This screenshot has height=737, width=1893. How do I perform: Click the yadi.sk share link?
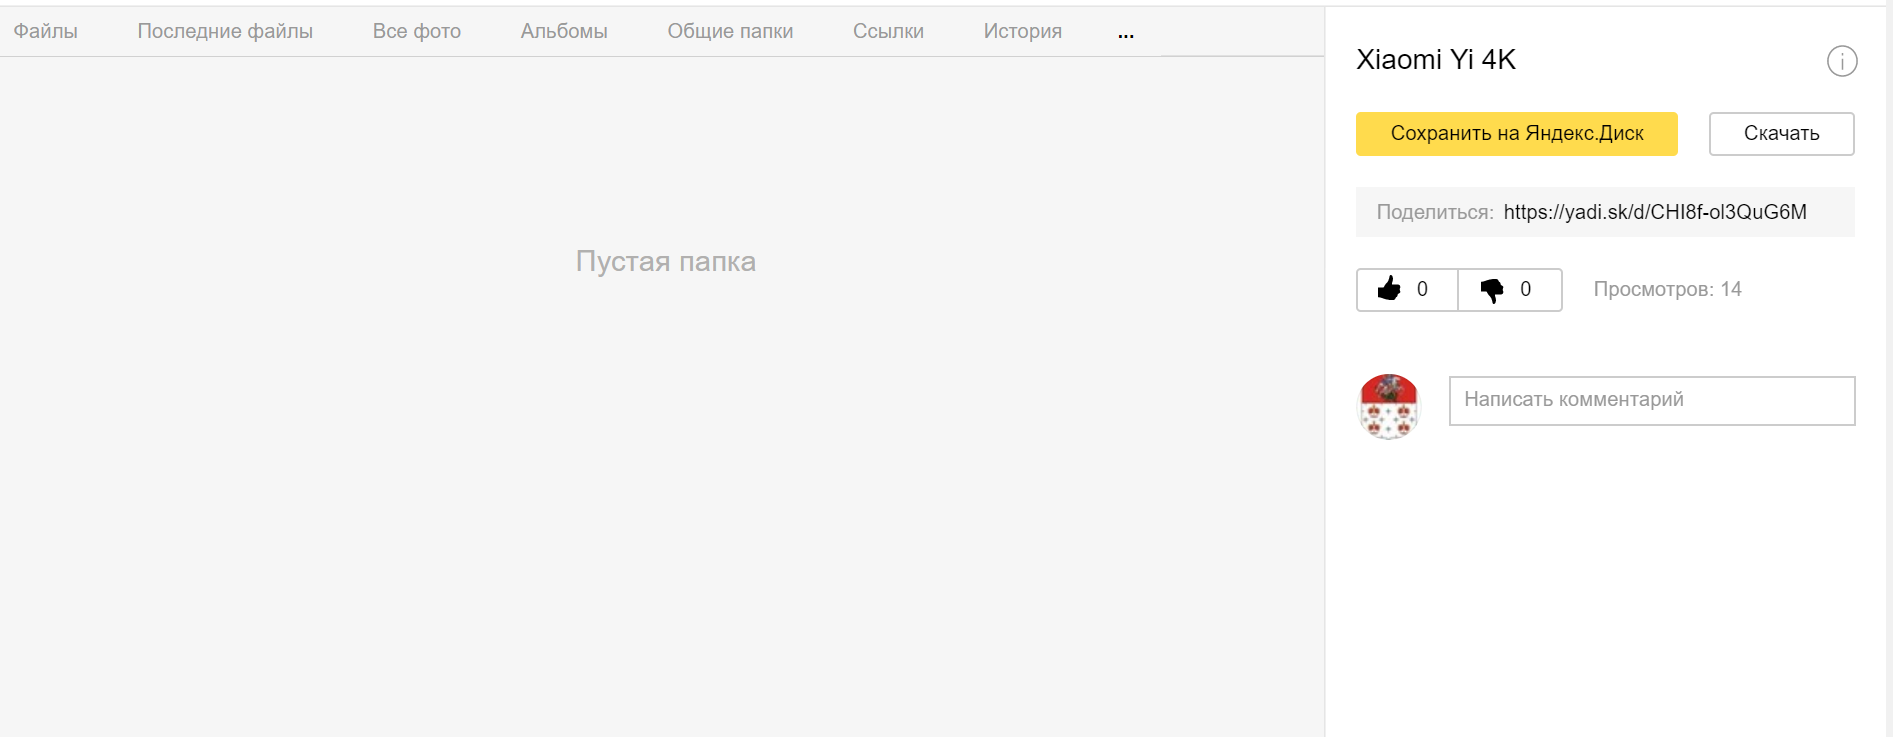(x=1654, y=212)
